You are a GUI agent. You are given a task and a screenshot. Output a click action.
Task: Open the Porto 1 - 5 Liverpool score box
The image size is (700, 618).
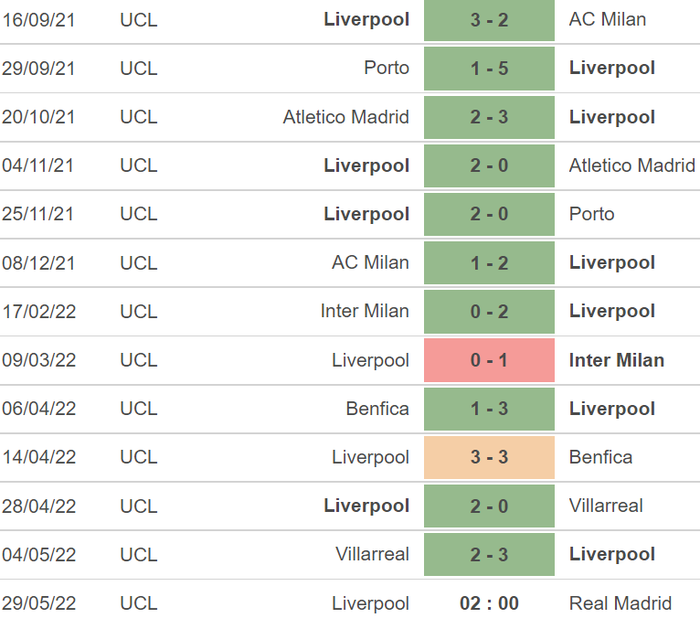(x=489, y=69)
